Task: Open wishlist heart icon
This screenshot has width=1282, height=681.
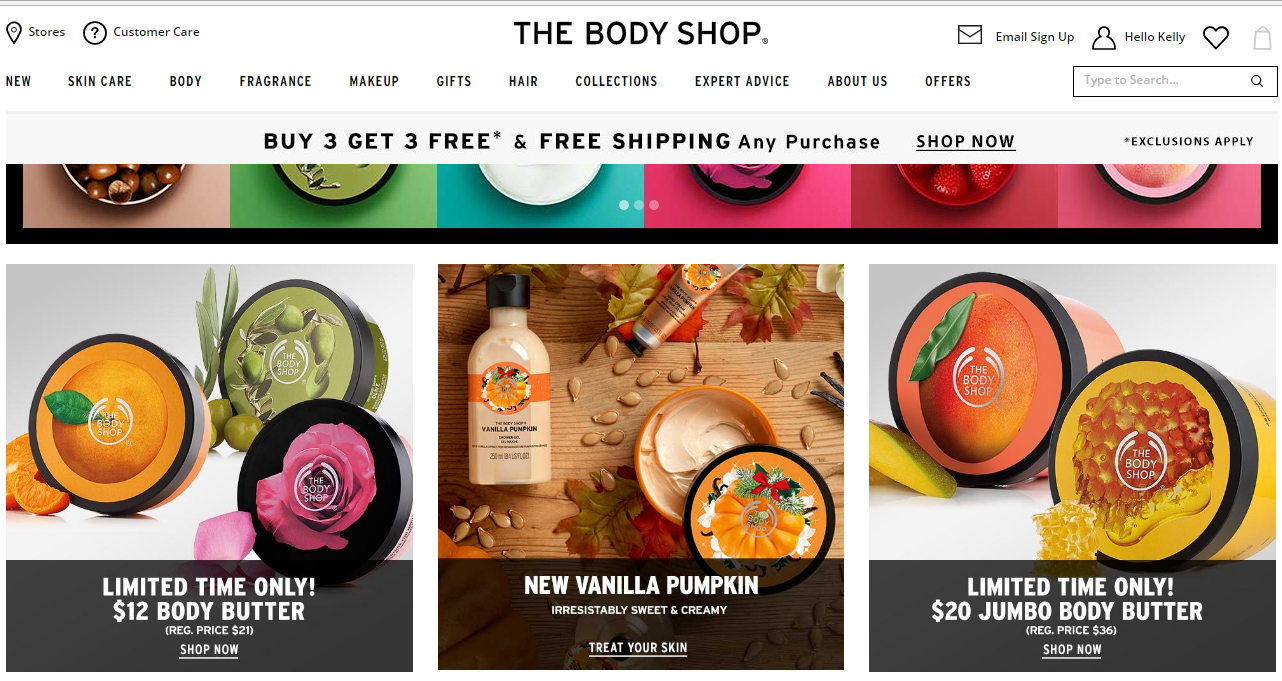Action: coord(1215,38)
